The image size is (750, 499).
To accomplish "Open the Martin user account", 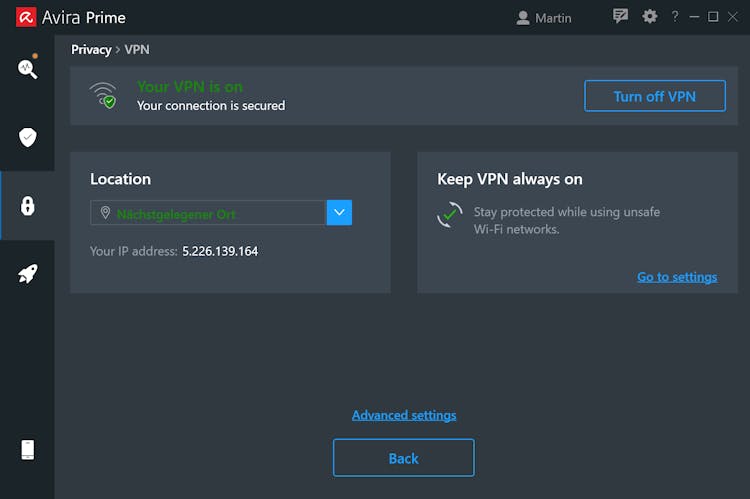I will 544,18.
